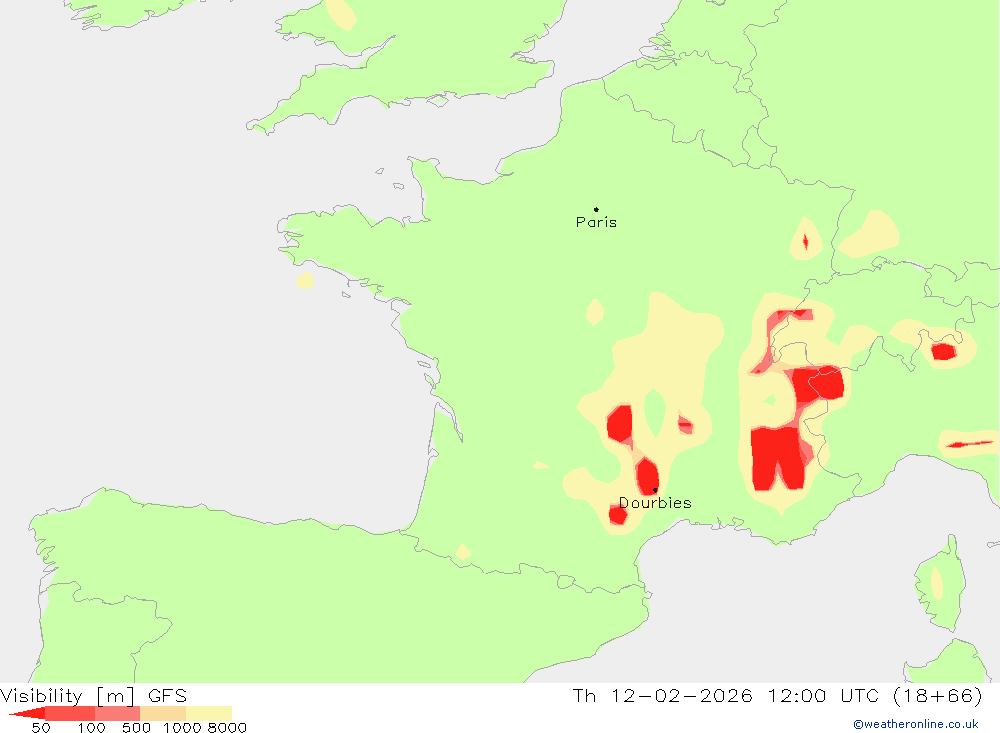Click the Dourbies location dot marker
The width and height of the screenshot is (1000, 733).
click(655, 490)
